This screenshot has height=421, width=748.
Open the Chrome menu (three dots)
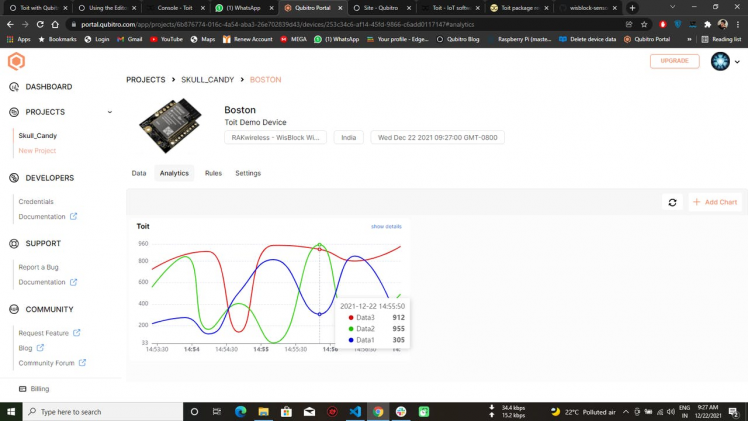pyautogui.click(x=738, y=24)
